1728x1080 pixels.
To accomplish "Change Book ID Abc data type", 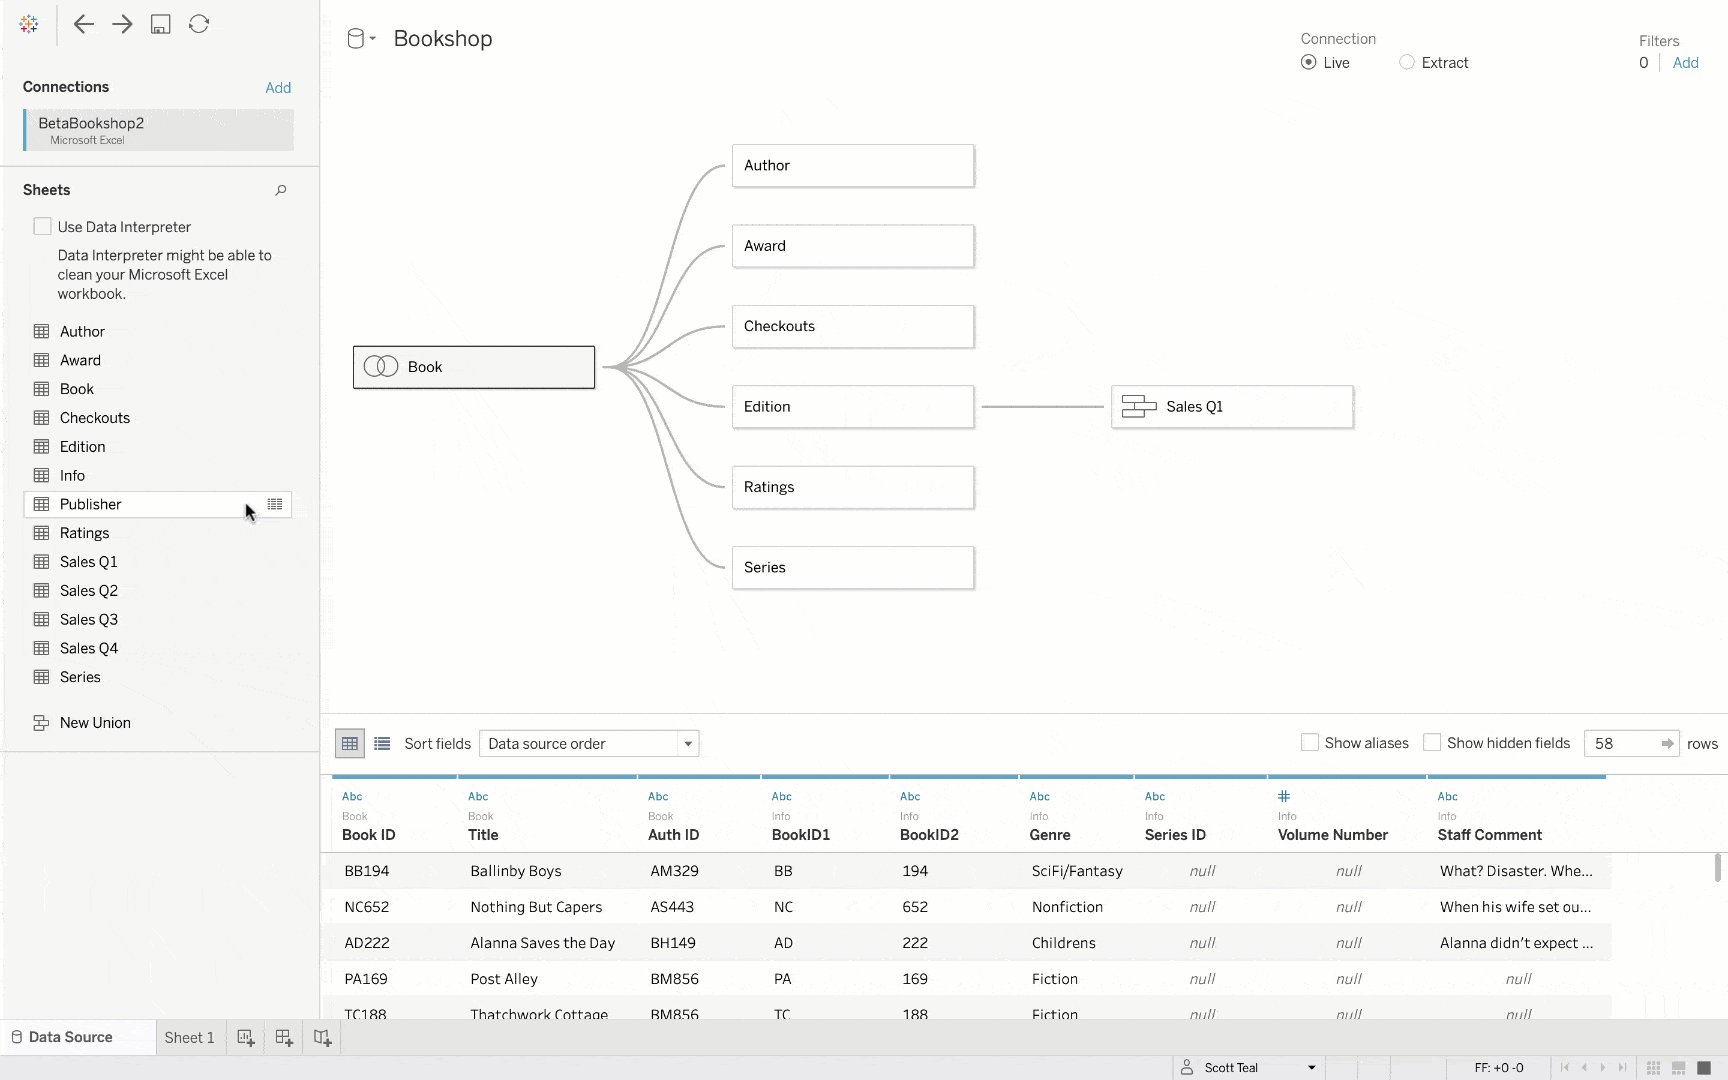I will tap(352, 796).
